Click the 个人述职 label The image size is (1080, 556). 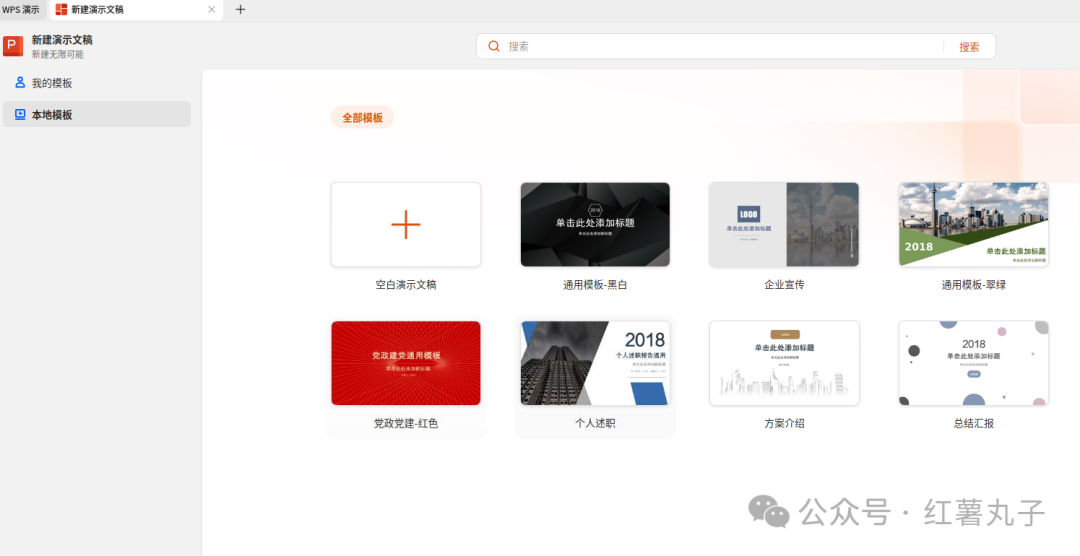tap(595, 423)
